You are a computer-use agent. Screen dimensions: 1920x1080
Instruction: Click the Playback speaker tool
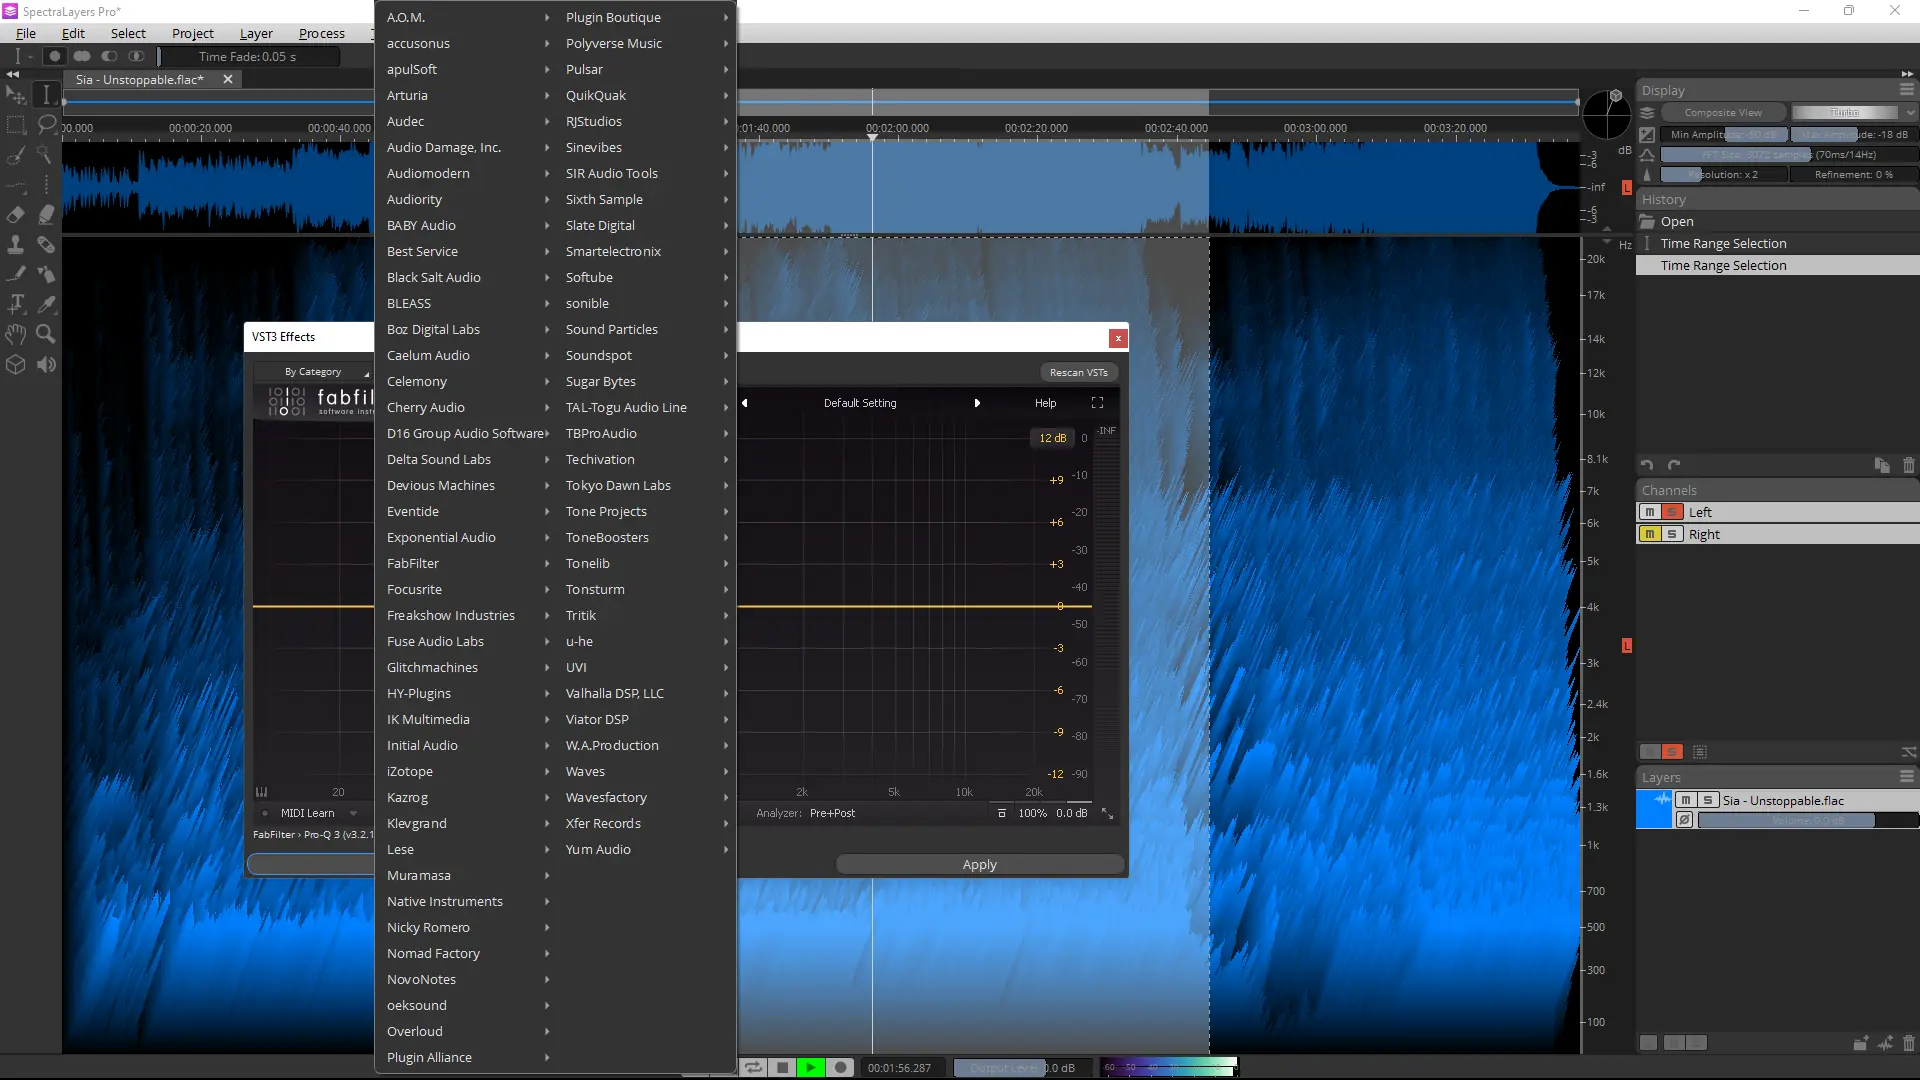coord(46,365)
